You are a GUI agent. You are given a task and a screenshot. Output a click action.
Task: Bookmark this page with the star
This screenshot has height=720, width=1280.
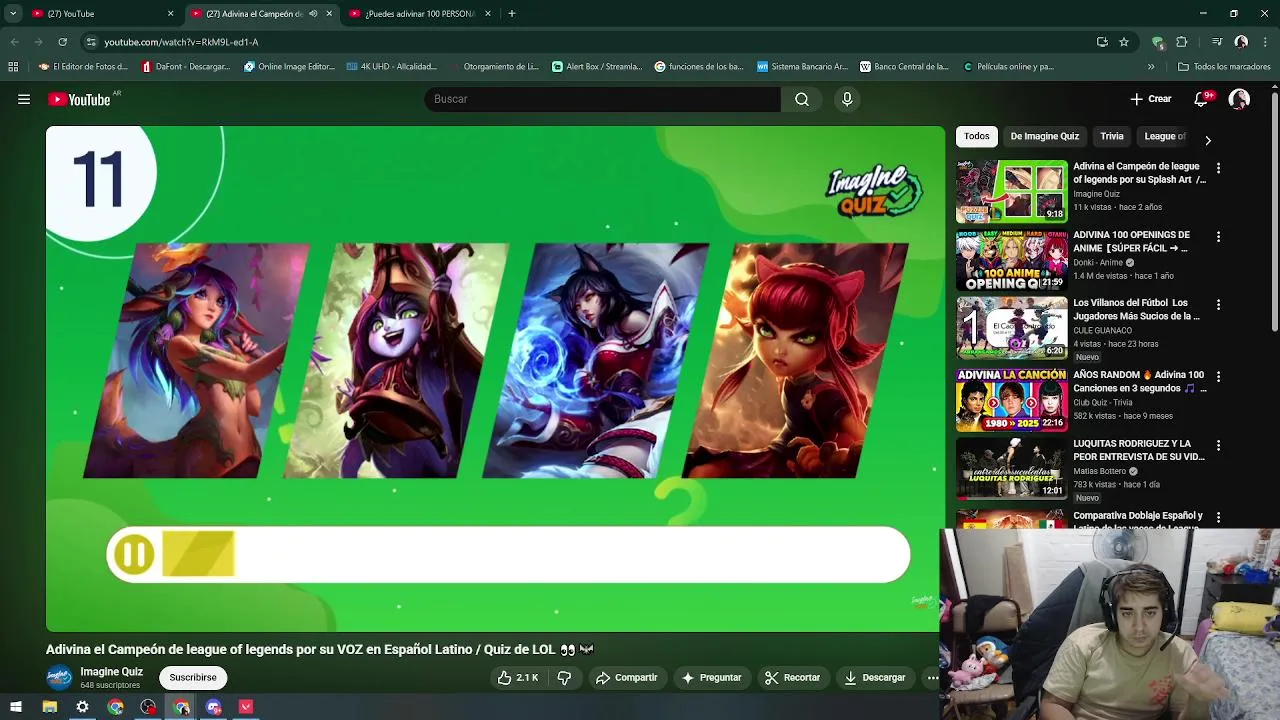tap(1124, 42)
